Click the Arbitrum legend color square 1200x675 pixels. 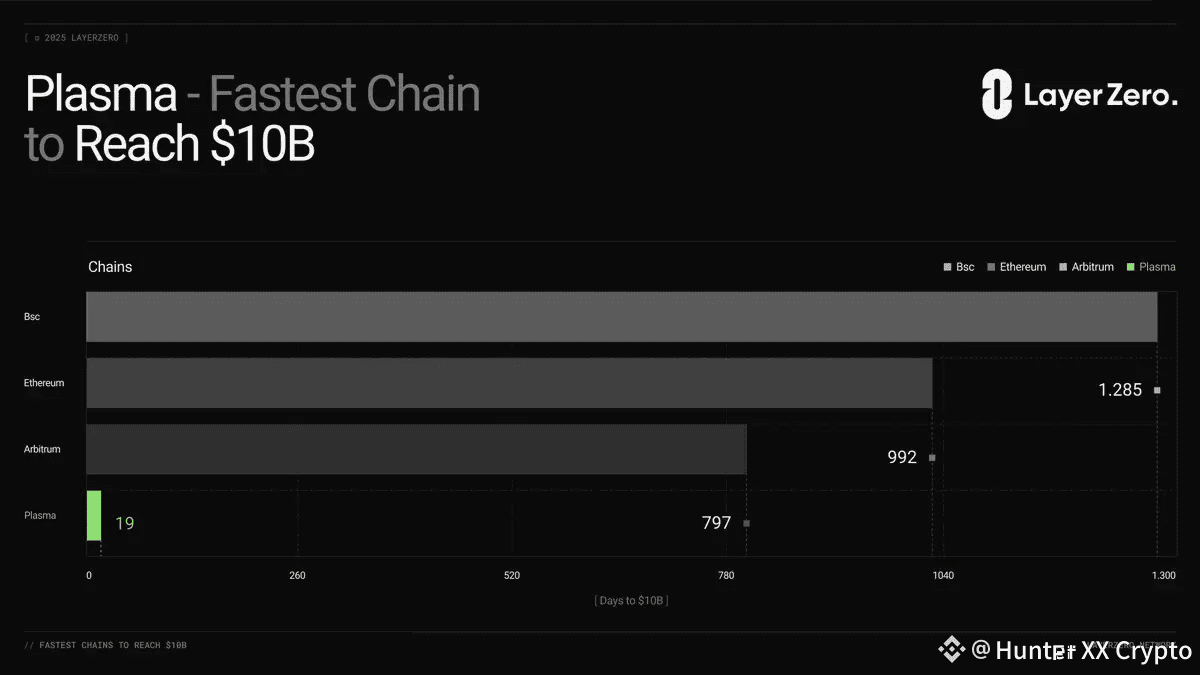point(1063,267)
